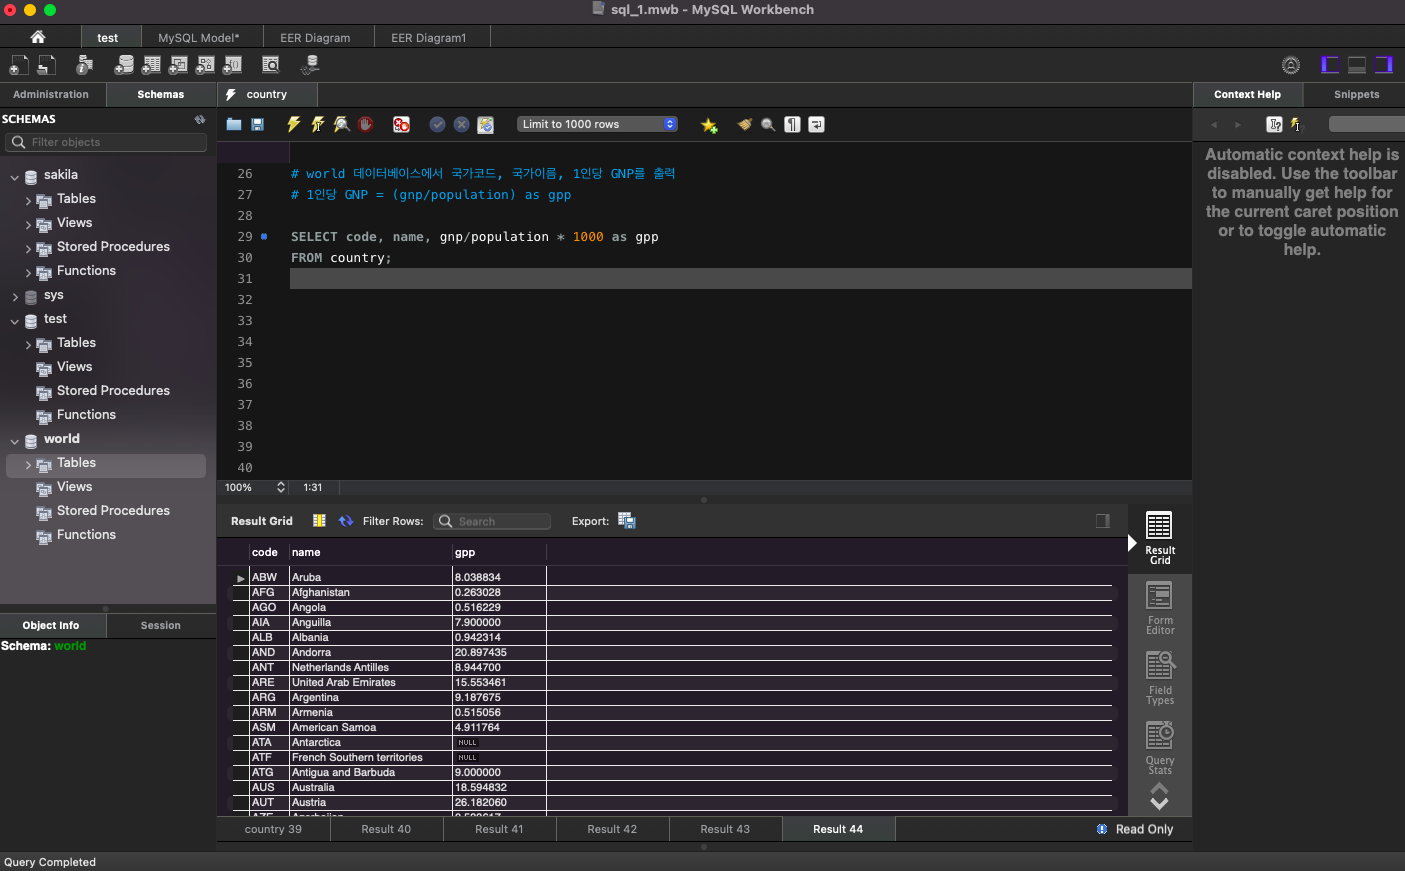Open the Form Editor view
The height and width of the screenshot is (871, 1405).
click(x=1160, y=609)
